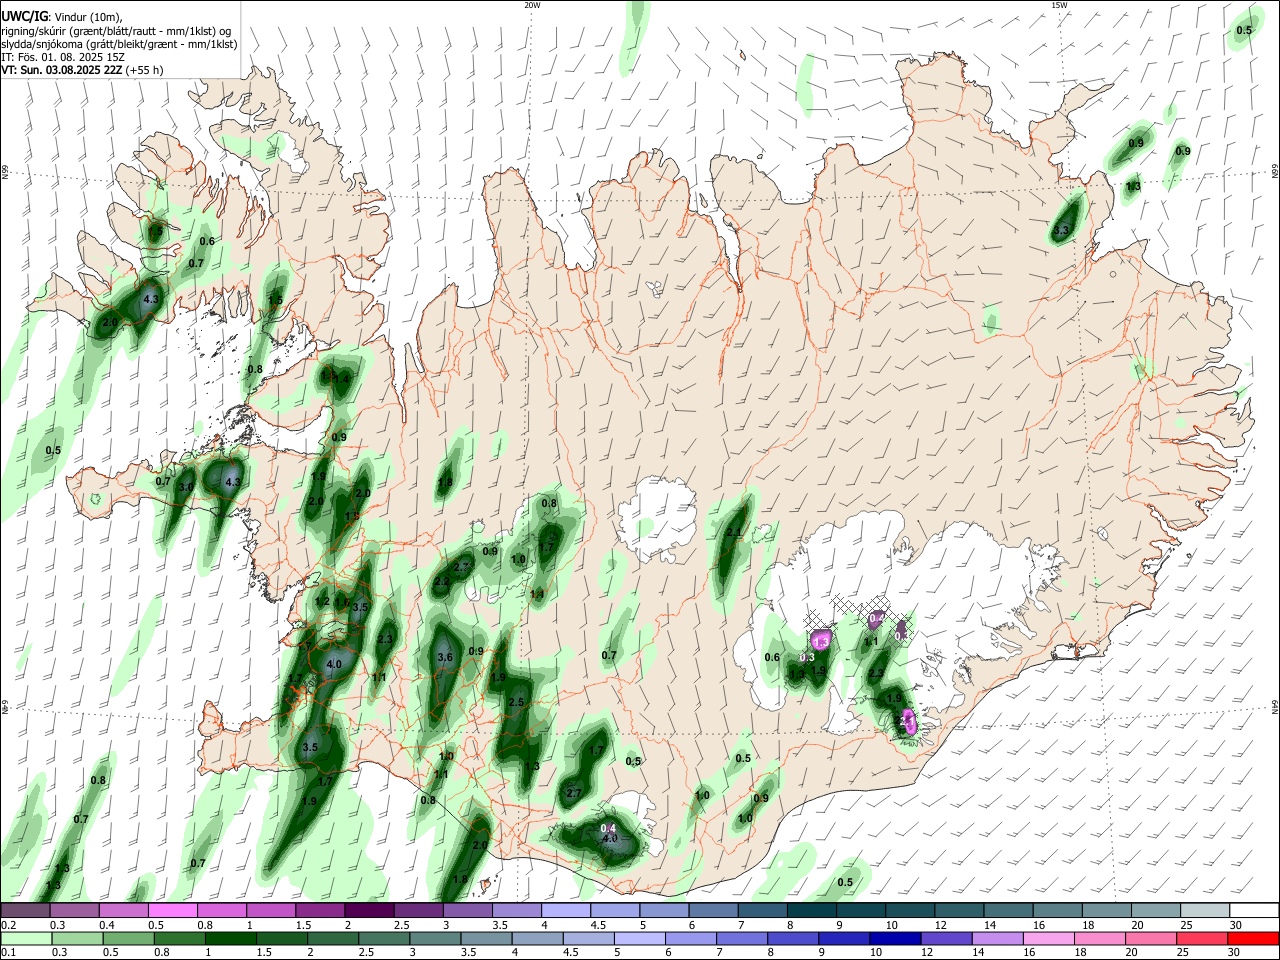Click the 'VT: Sun. 03.08.2025 22Z (+55 h)' line
The width and height of the screenshot is (1280, 960).
pos(82,70)
